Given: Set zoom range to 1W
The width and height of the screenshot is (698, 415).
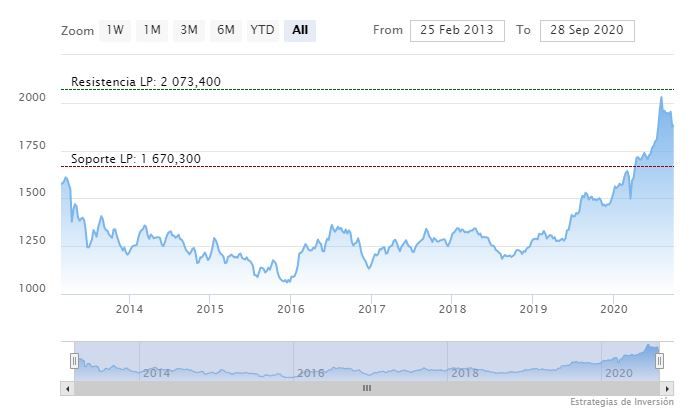Looking at the screenshot, I should click(x=116, y=30).
